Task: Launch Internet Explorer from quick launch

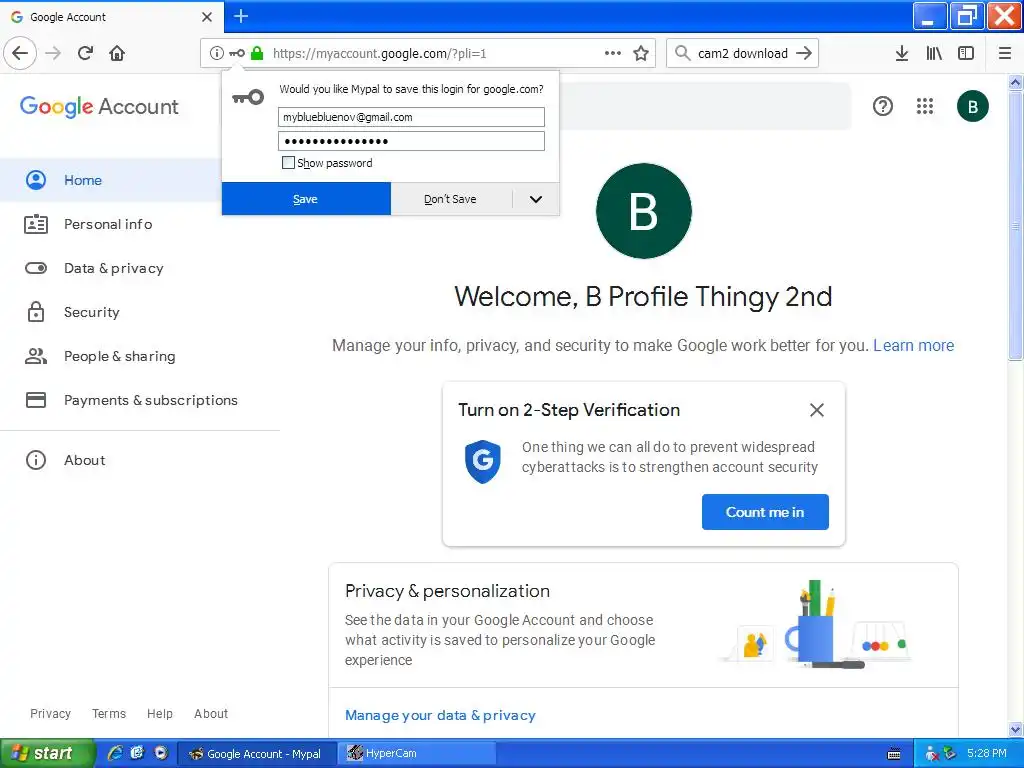Action: 115,753
